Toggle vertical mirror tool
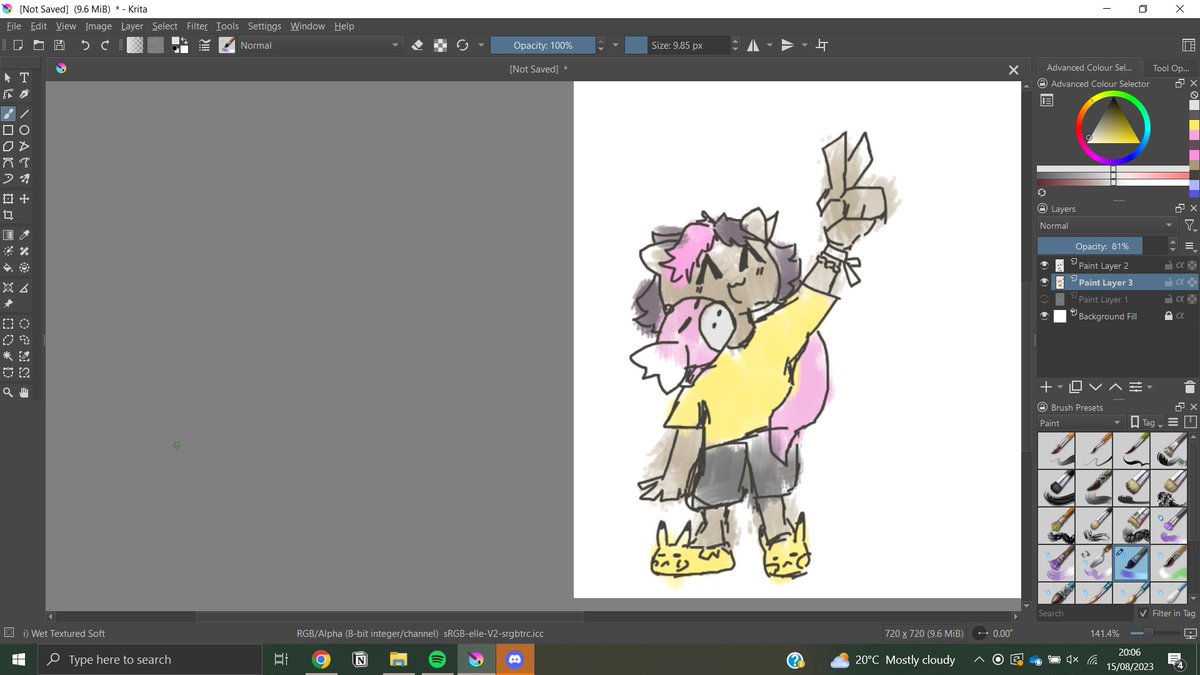This screenshot has height=675, width=1200. tap(787, 45)
